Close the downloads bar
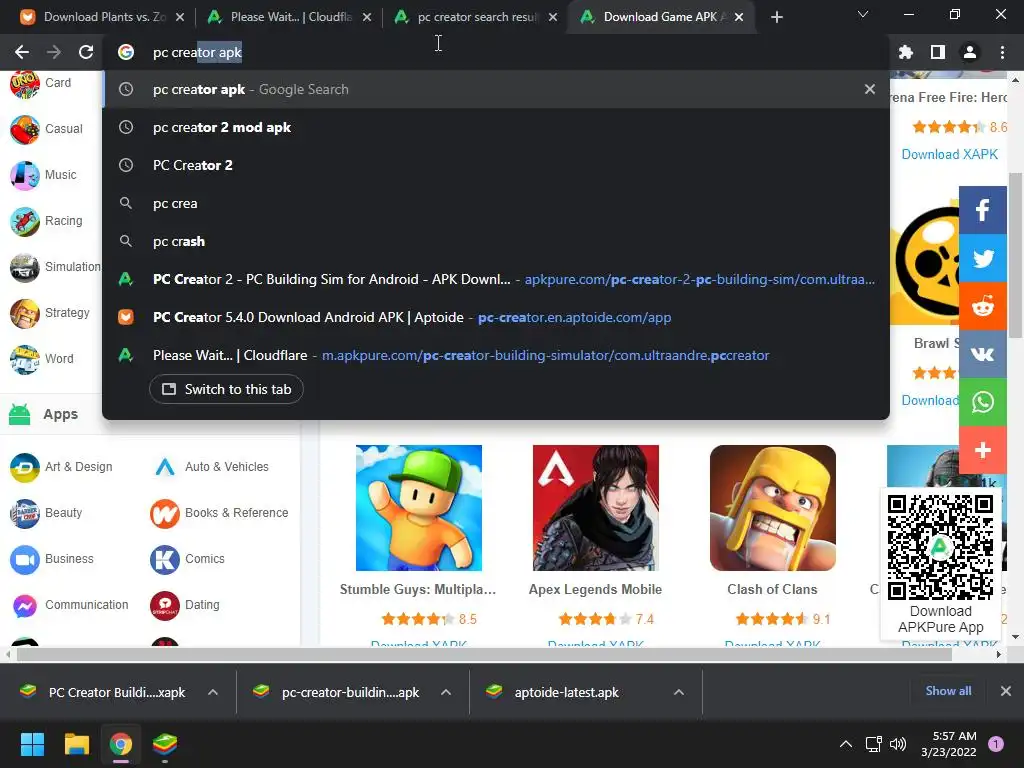This screenshot has width=1024, height=768. tap(1006, 691)
